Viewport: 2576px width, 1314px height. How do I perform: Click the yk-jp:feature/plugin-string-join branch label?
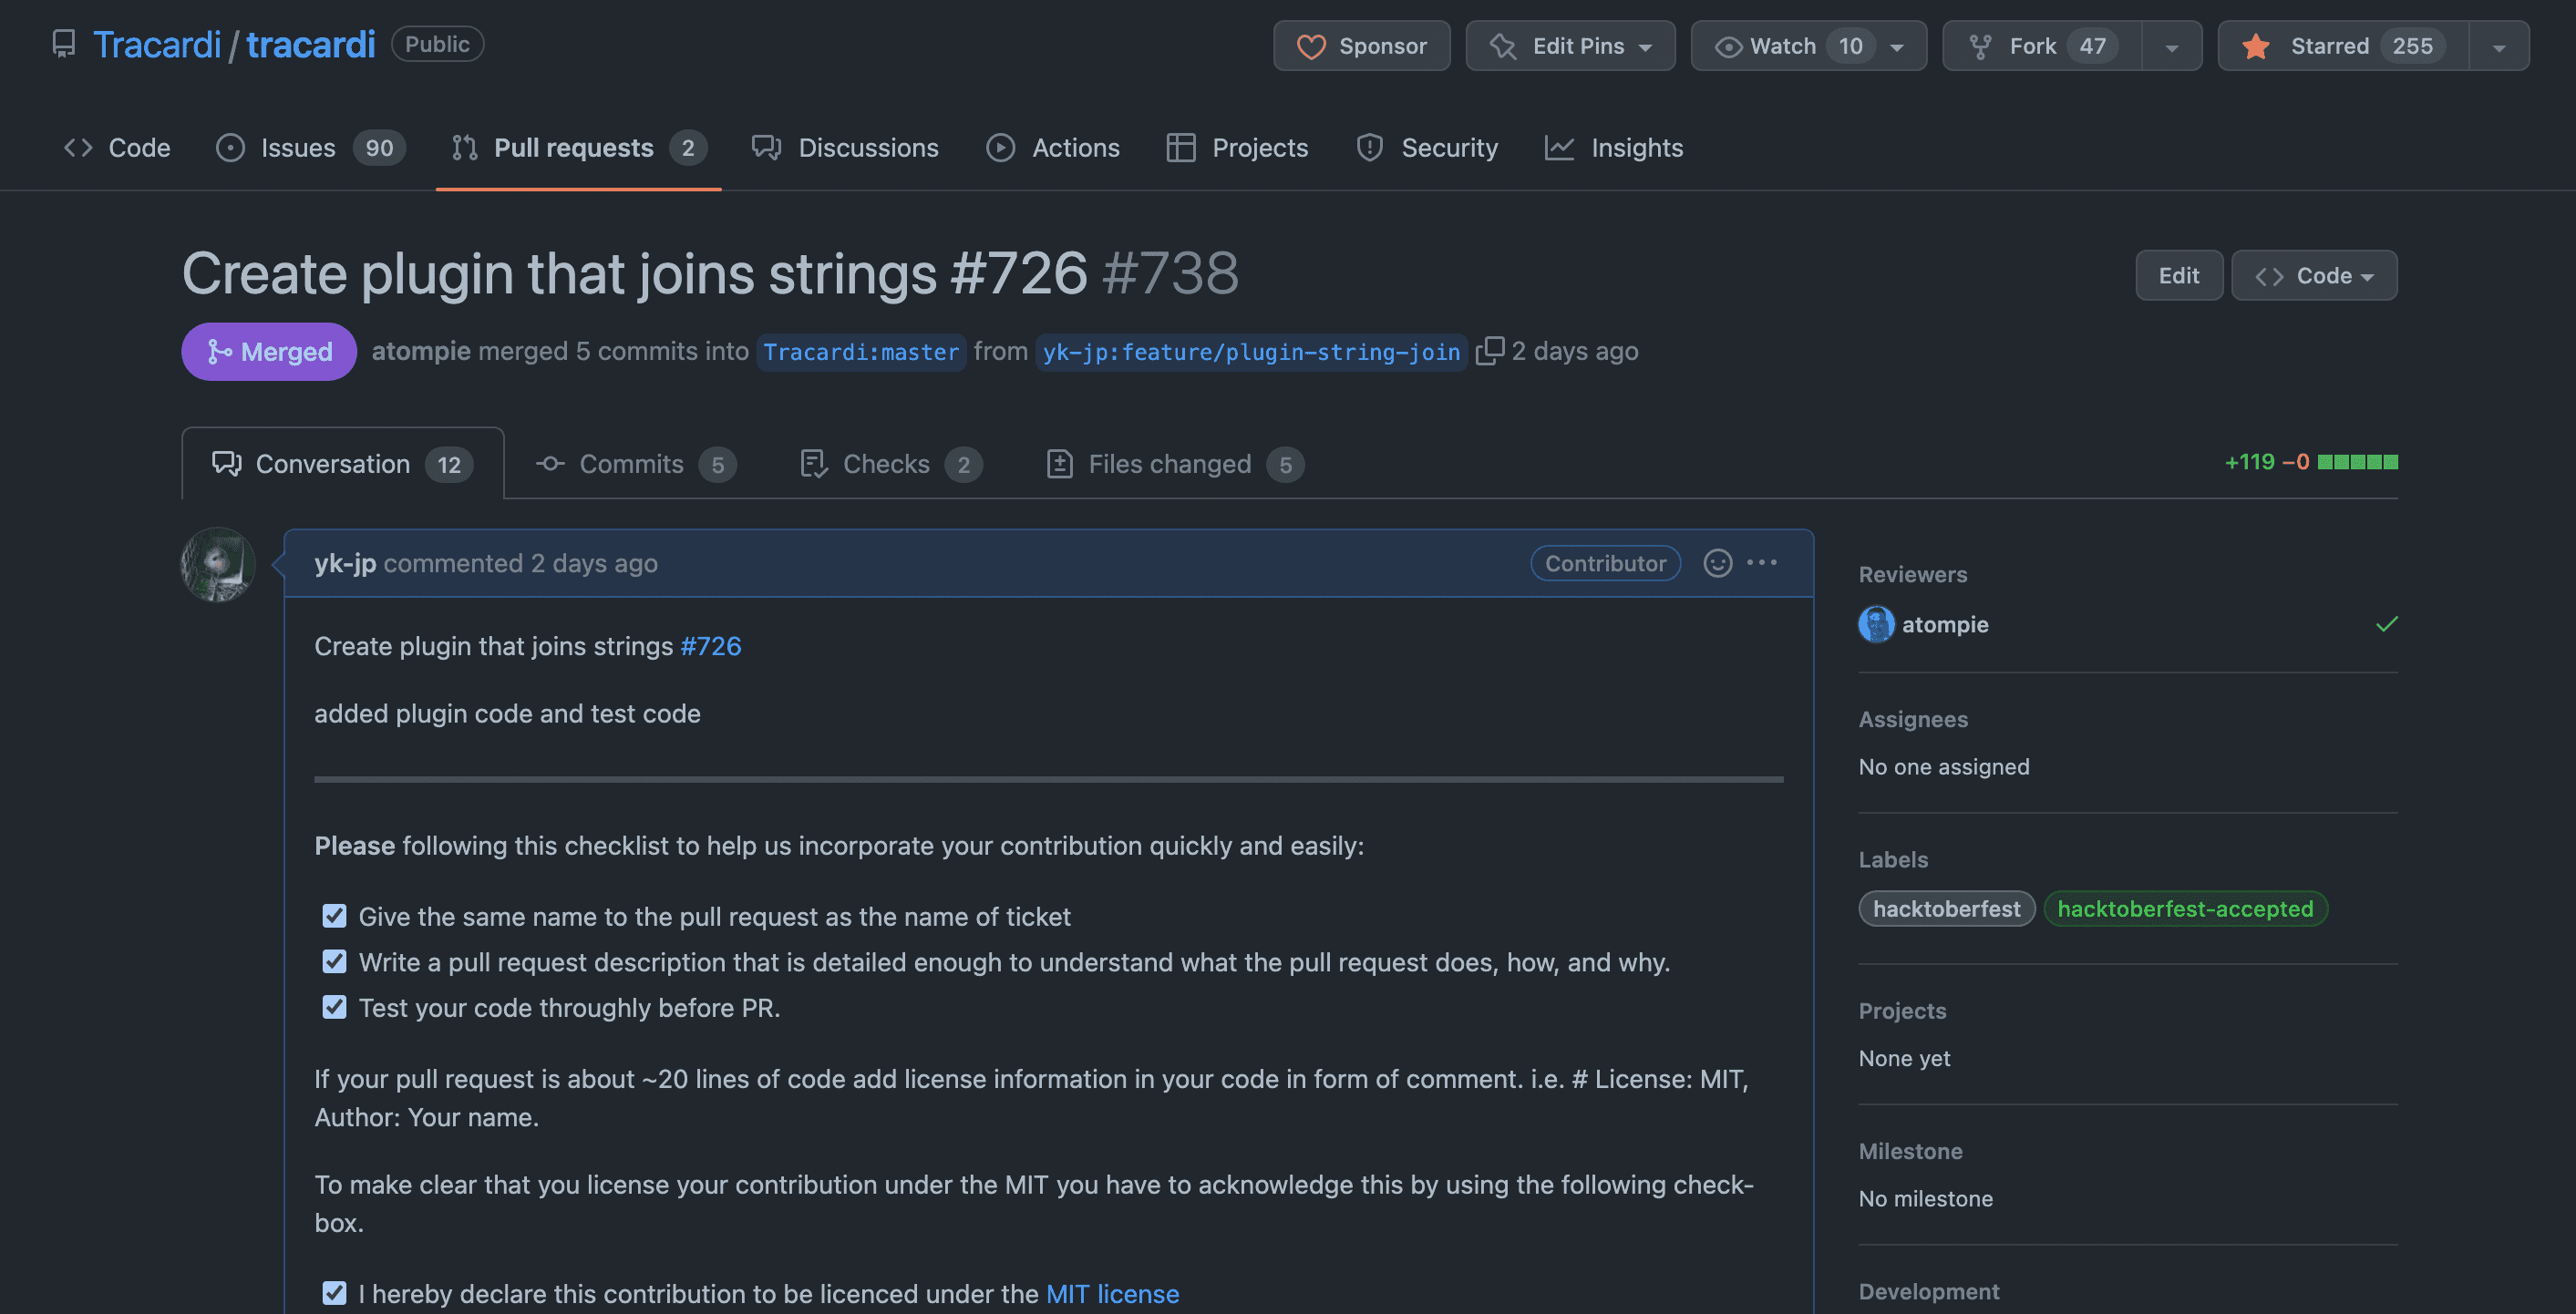click(x=1251, y=352)
